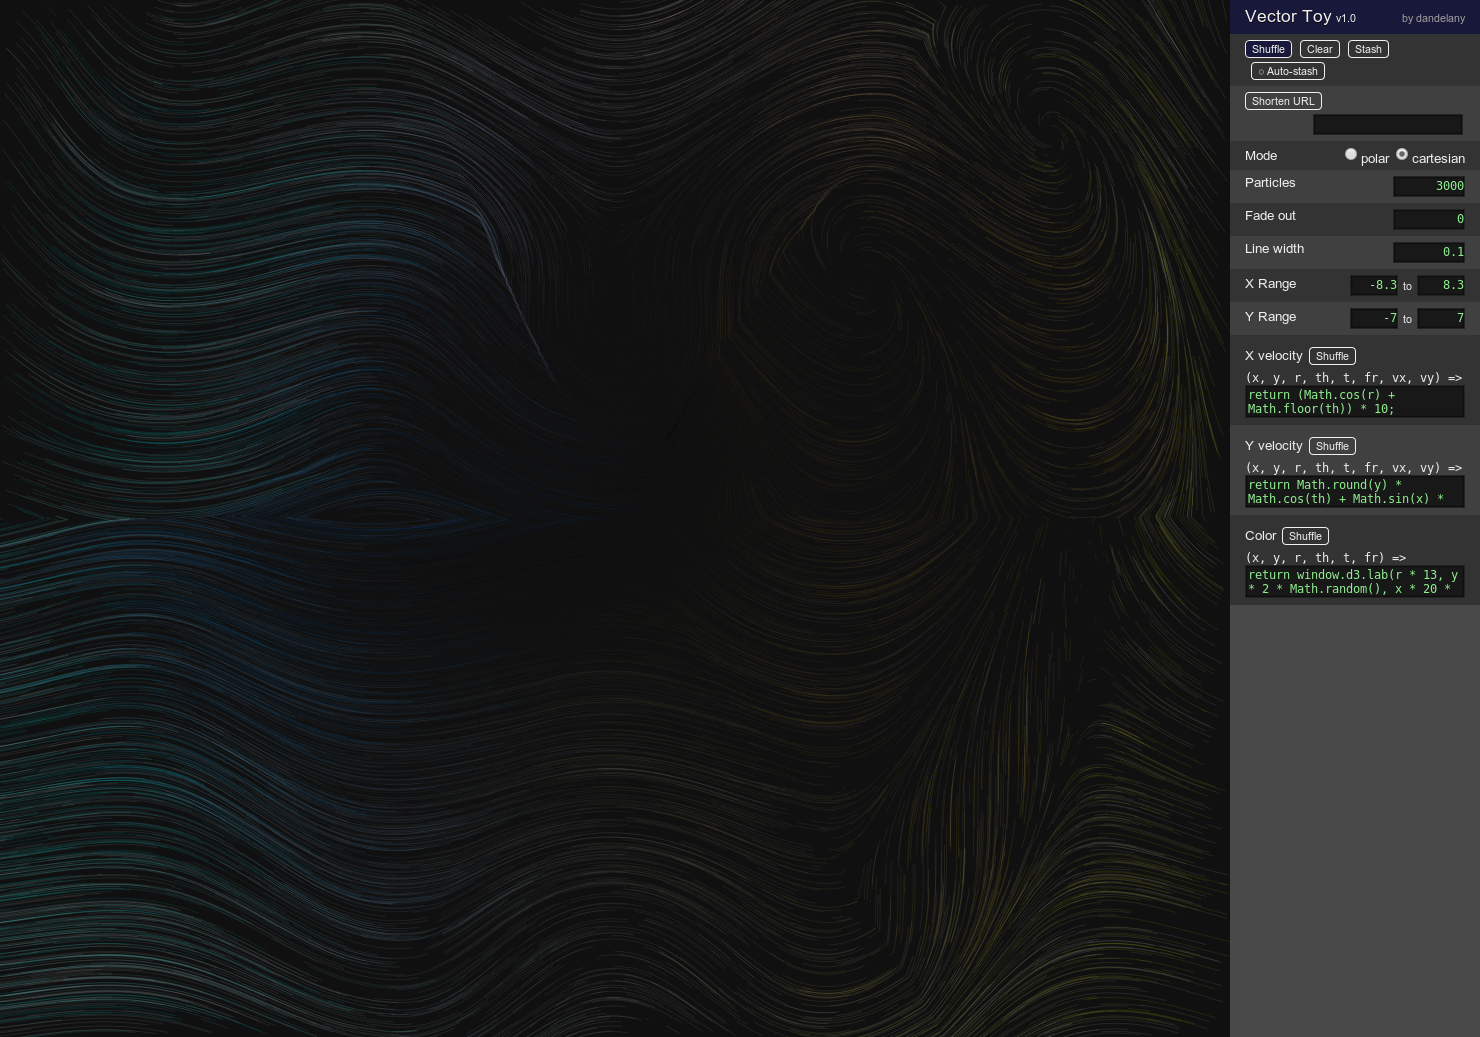
Task: Click the Shorten URL button
Action: (1283, 101)
